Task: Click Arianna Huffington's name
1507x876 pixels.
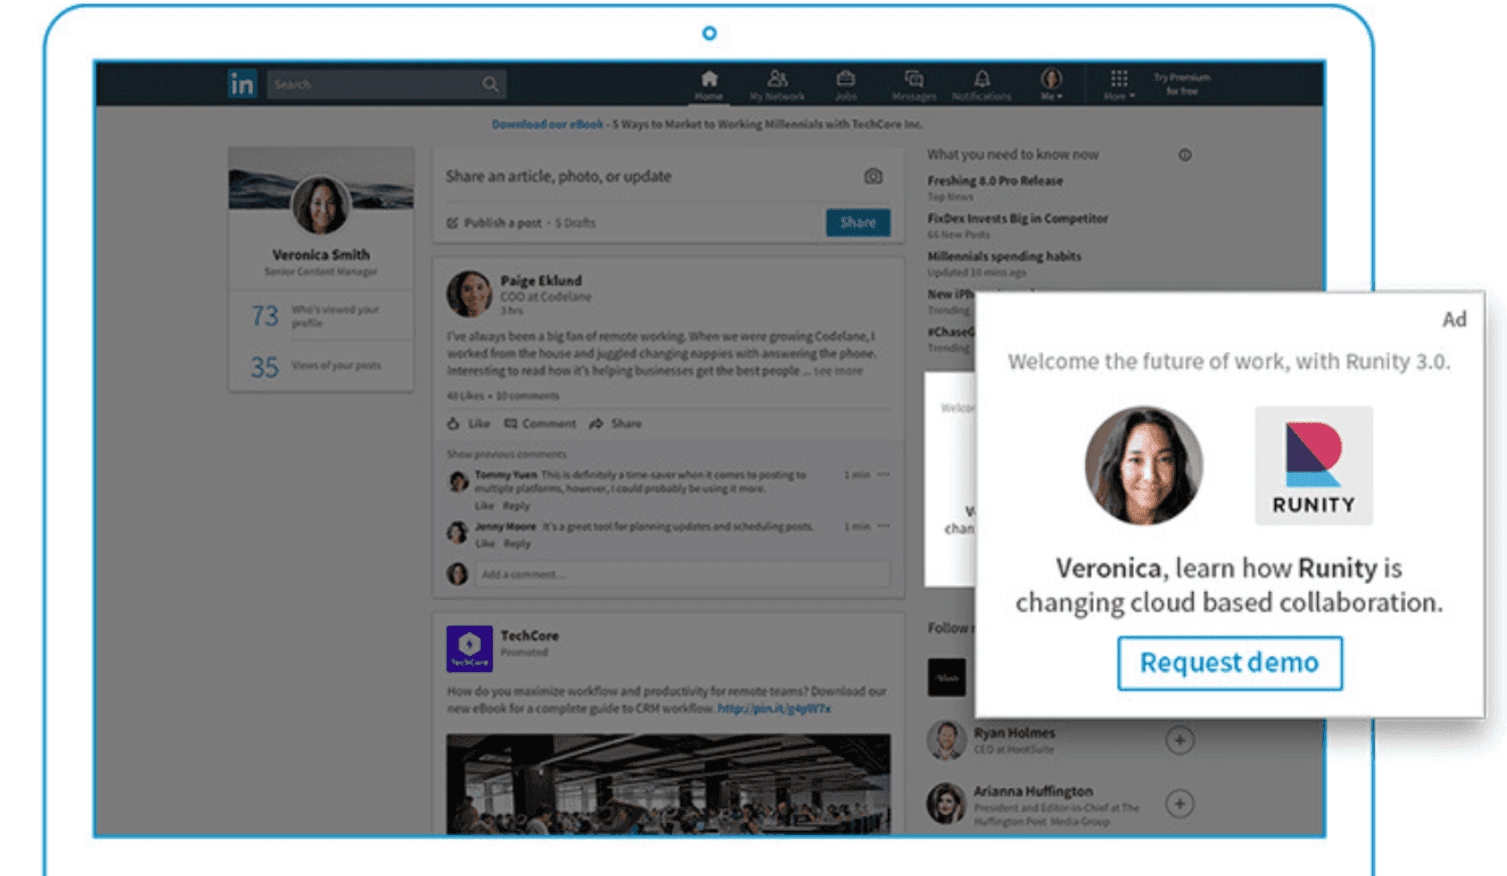Action: coord(1033,791)
